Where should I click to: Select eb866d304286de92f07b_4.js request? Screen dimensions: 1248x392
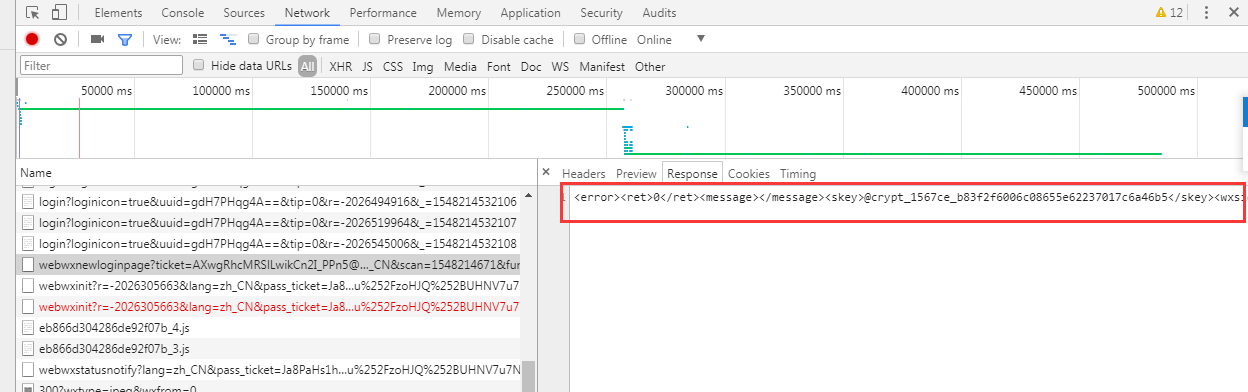267,327
